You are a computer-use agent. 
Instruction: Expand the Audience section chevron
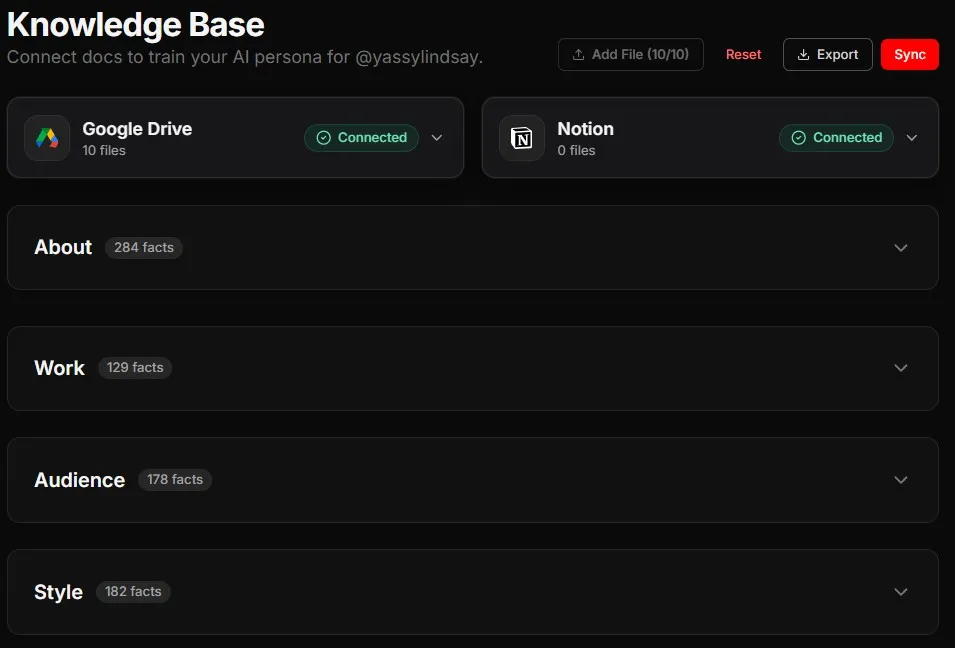pos(901,480)
